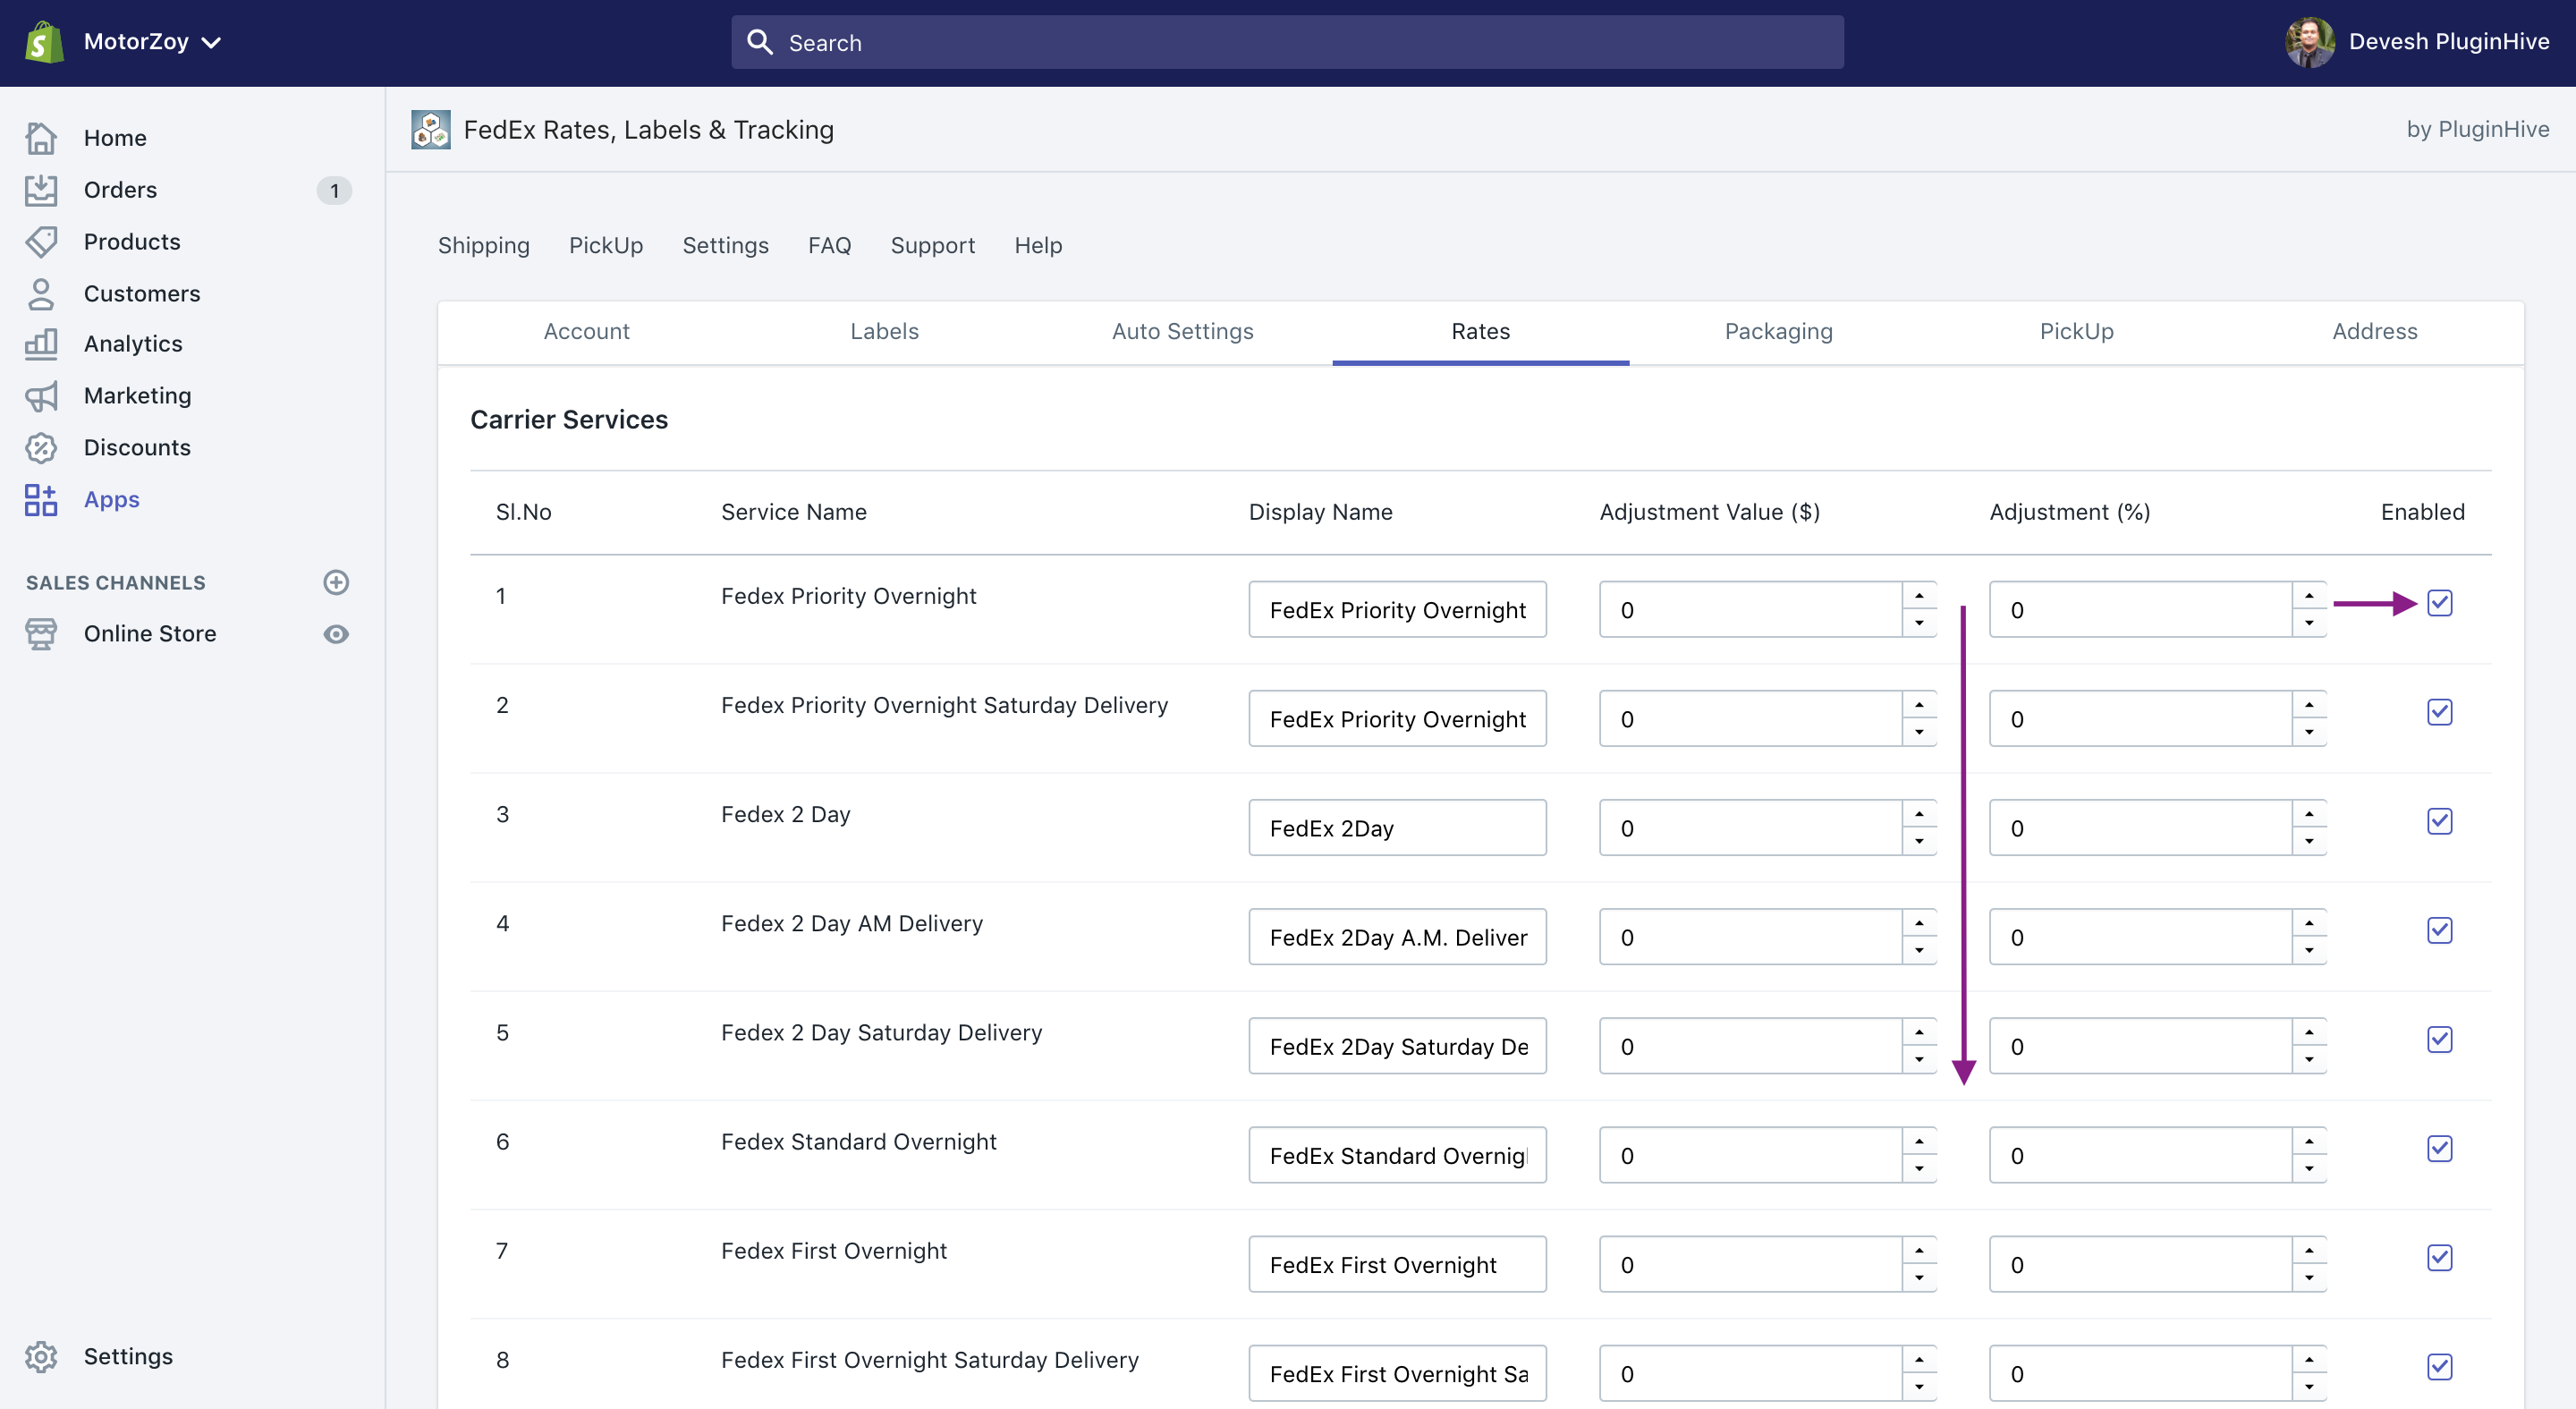Switch to the Labels tab
Screen dimensions: 2576x1409
pyautogui.click(x=884, y=331)
